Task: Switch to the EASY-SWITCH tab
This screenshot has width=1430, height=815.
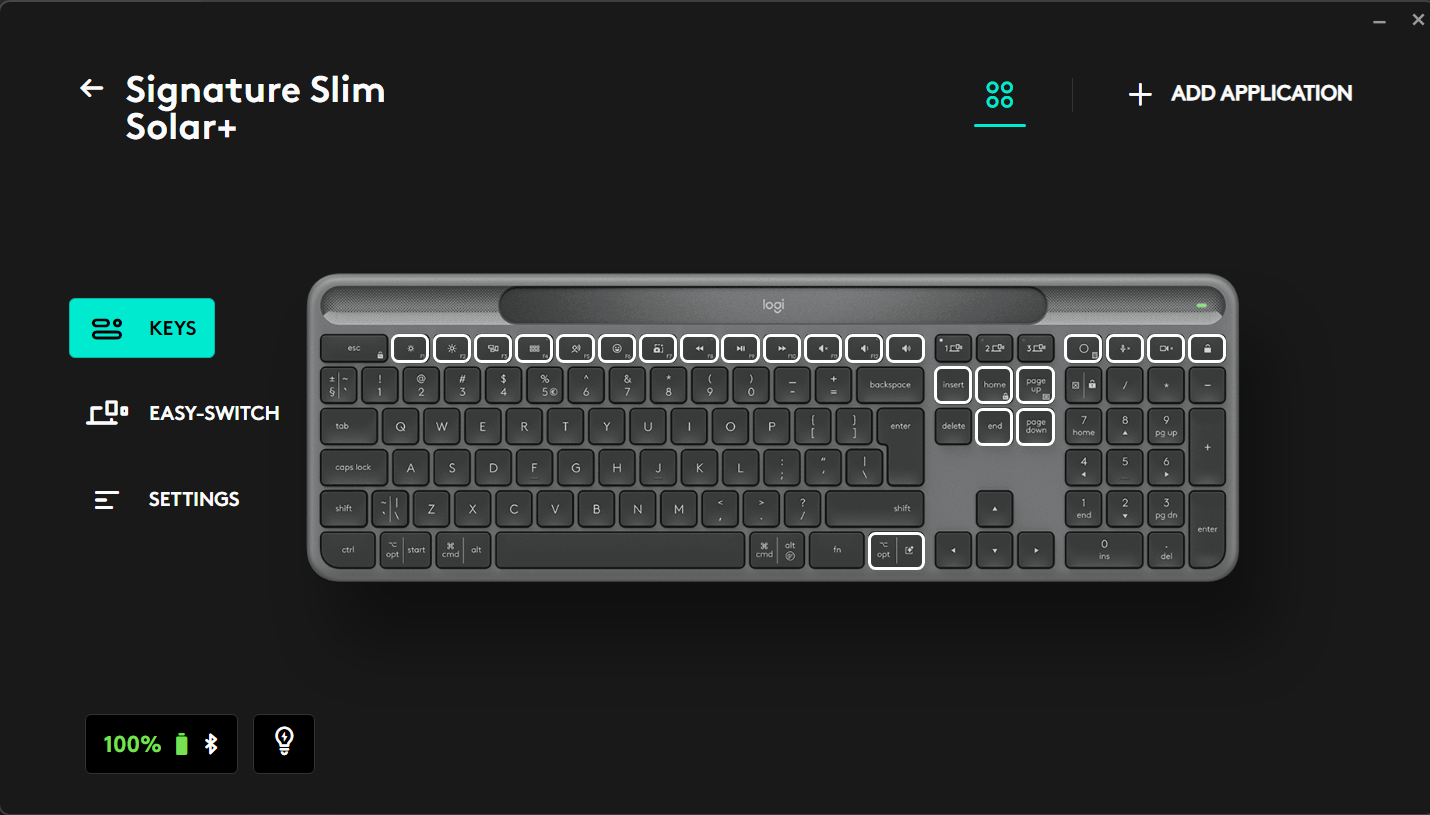Action: [183, 413]
